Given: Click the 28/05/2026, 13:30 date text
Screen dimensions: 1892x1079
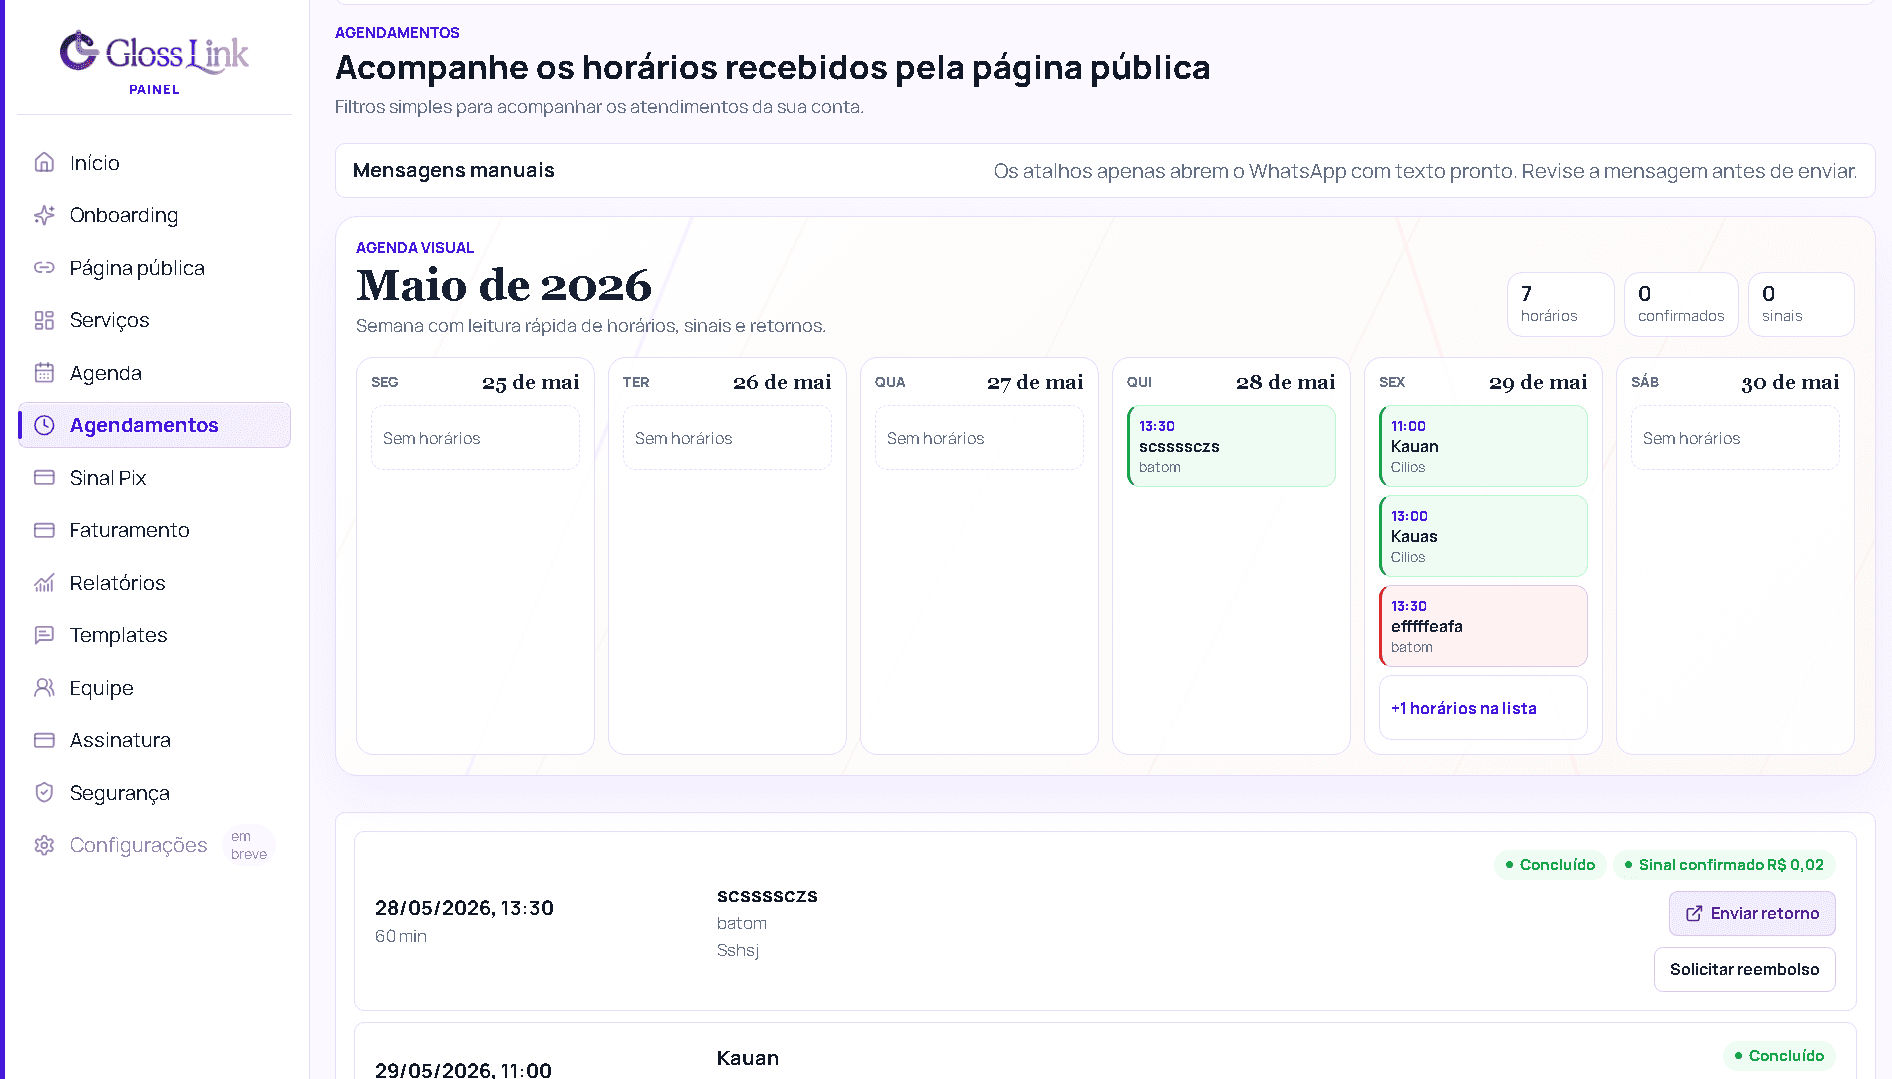Looking at the screenshot, I should tap(464, 907).
